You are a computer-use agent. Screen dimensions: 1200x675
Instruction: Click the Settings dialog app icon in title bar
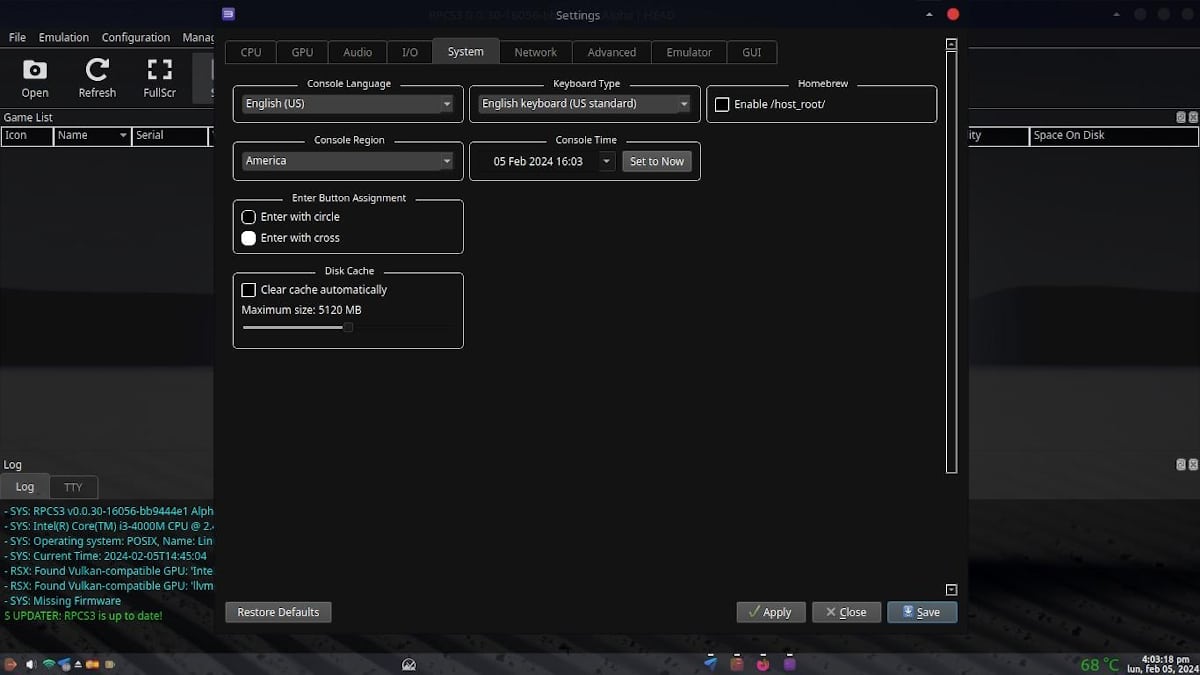point(229,14)
